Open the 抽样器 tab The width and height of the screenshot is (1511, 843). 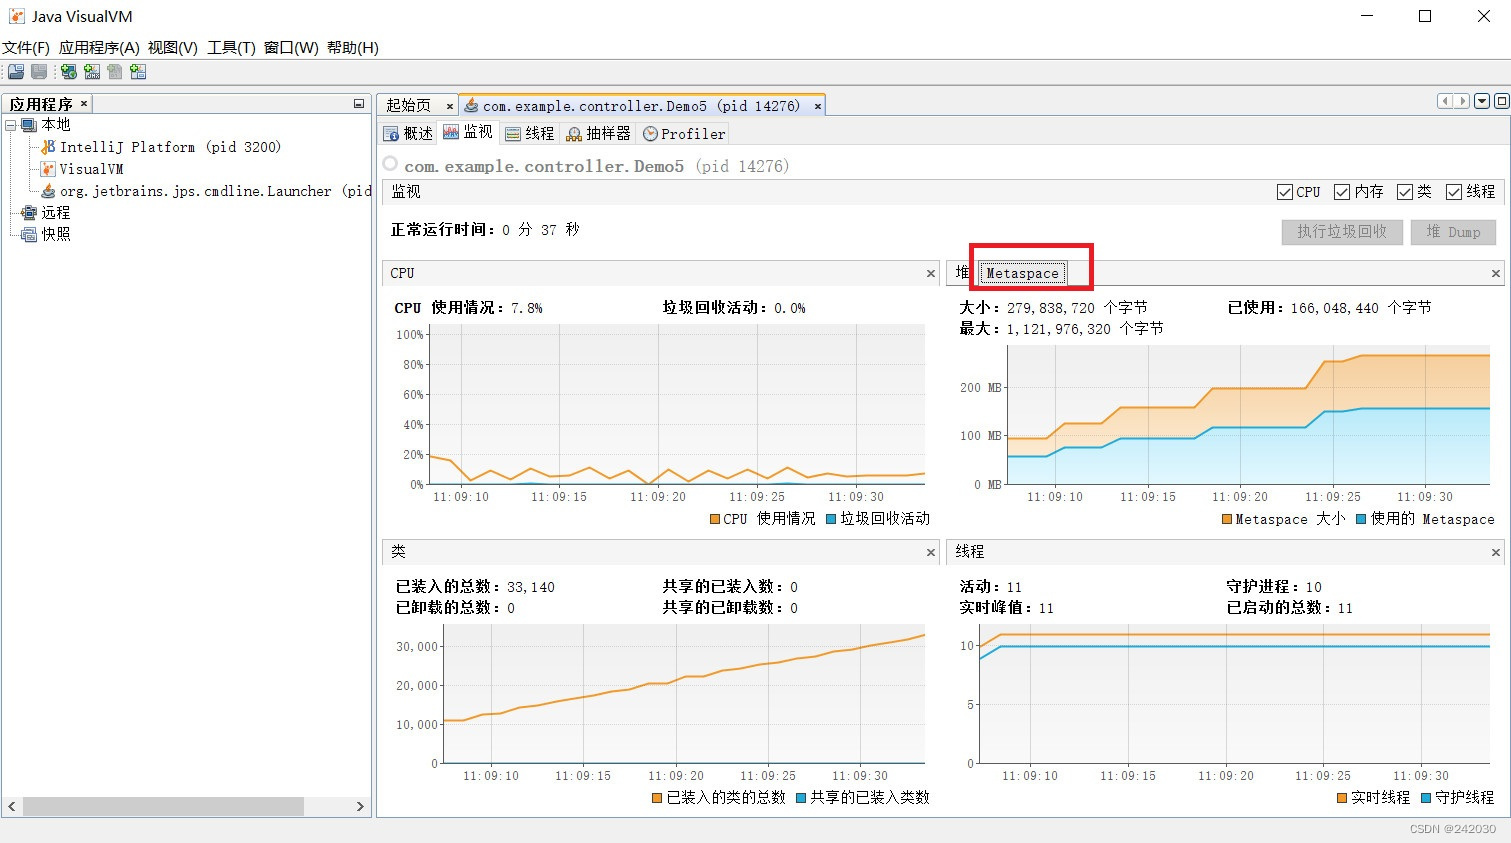click(599, 133)
